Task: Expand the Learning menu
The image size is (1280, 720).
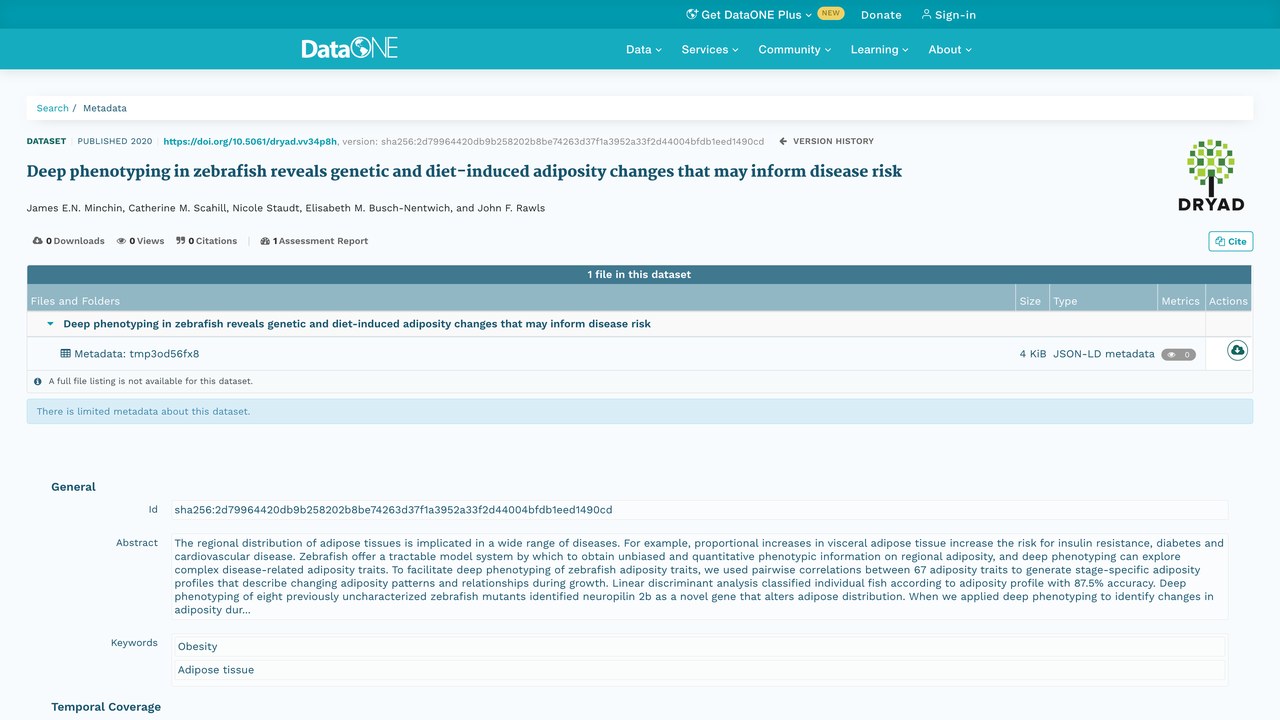Action: (x=880, y=49)
